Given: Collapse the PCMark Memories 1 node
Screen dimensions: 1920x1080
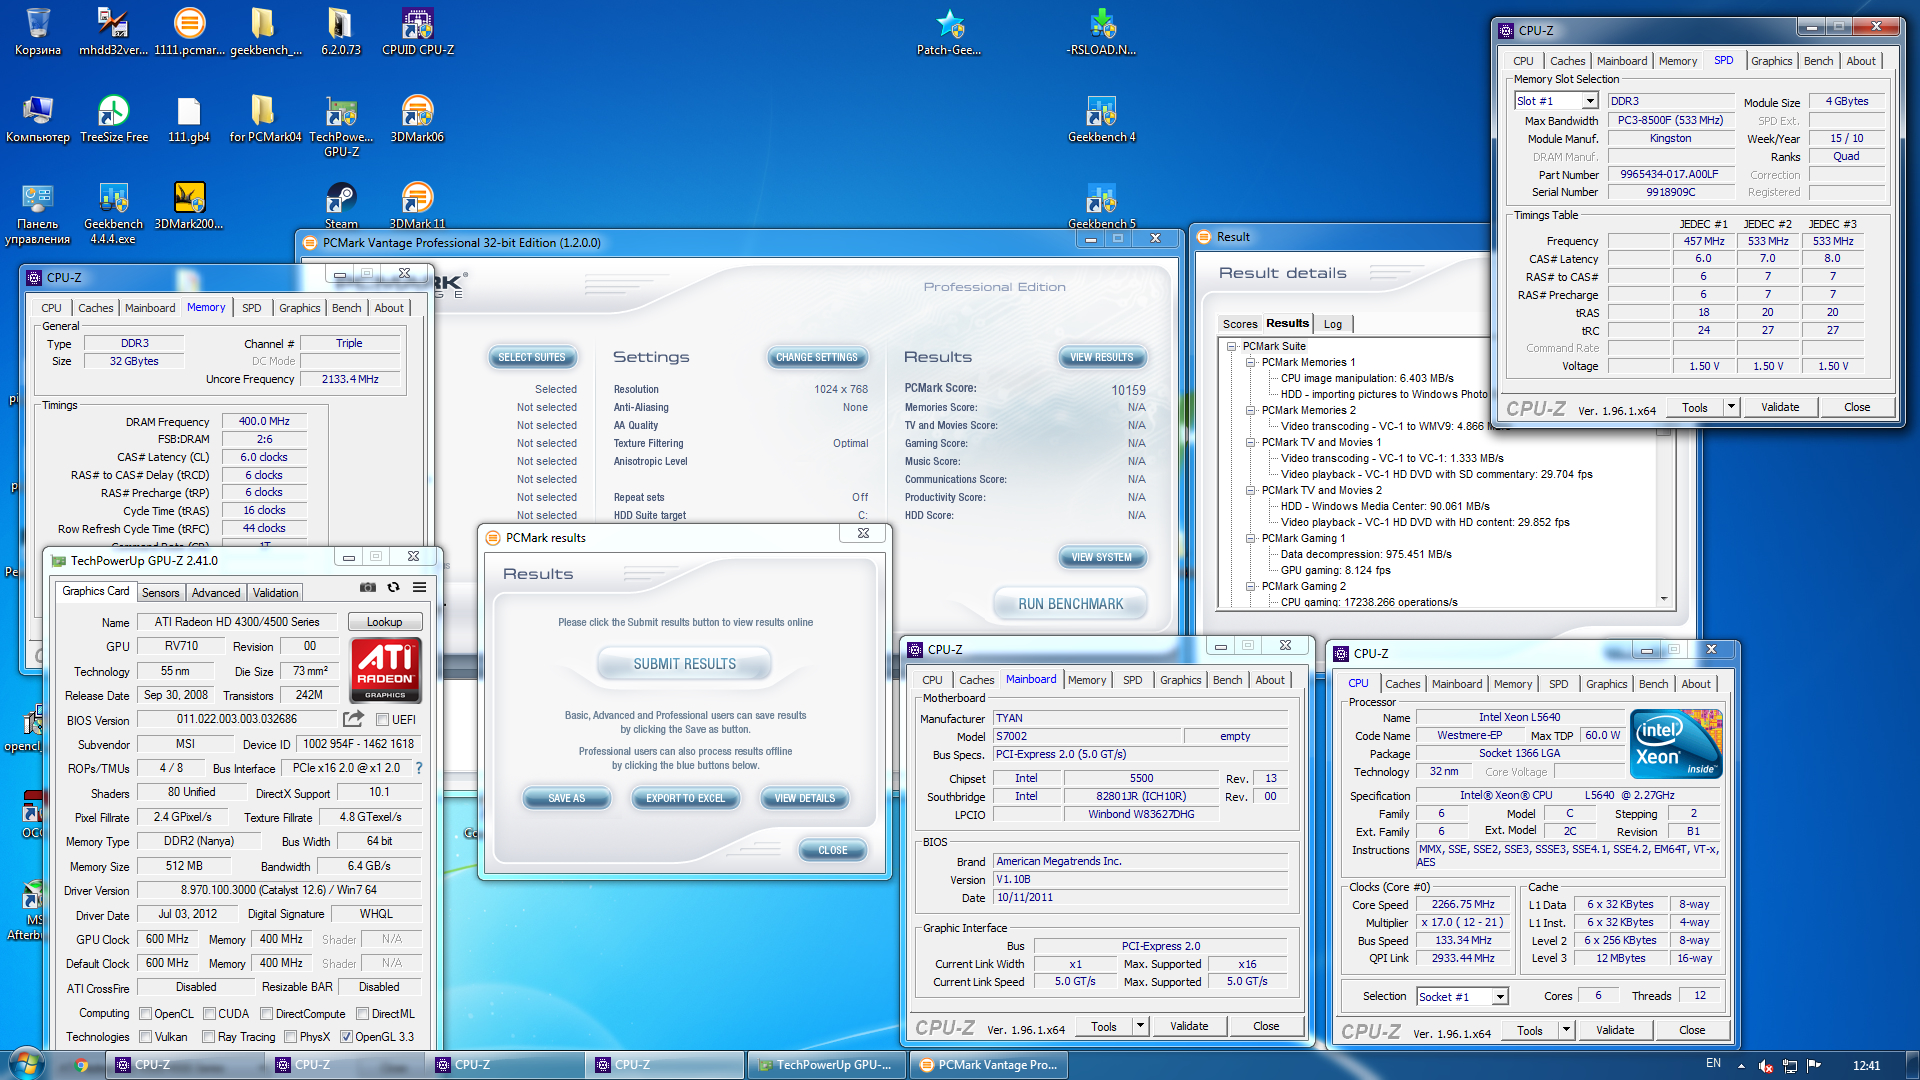Looking at the screenshot, I should [1251, 362].
